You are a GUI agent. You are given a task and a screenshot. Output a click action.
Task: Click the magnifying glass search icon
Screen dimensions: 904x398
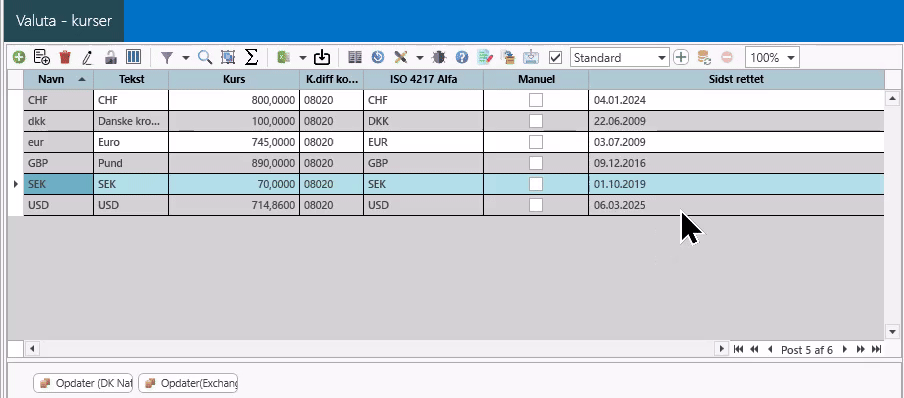click(x=205, y=57)
